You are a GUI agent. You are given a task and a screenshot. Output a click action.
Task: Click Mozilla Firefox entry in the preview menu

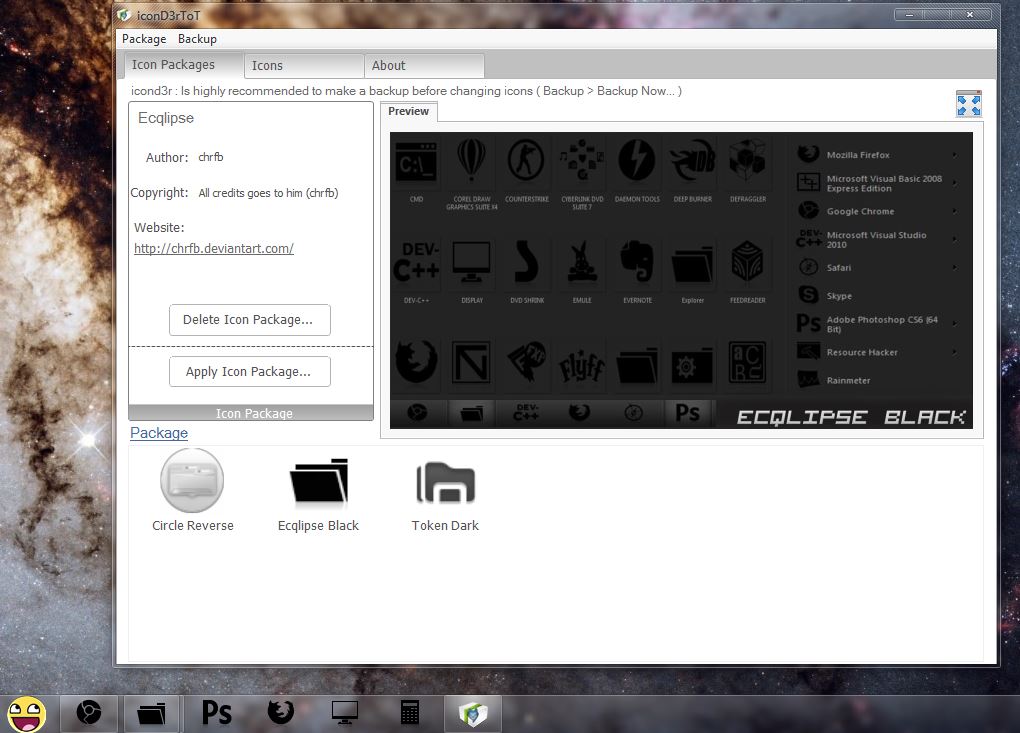click(x=876, y=155)
